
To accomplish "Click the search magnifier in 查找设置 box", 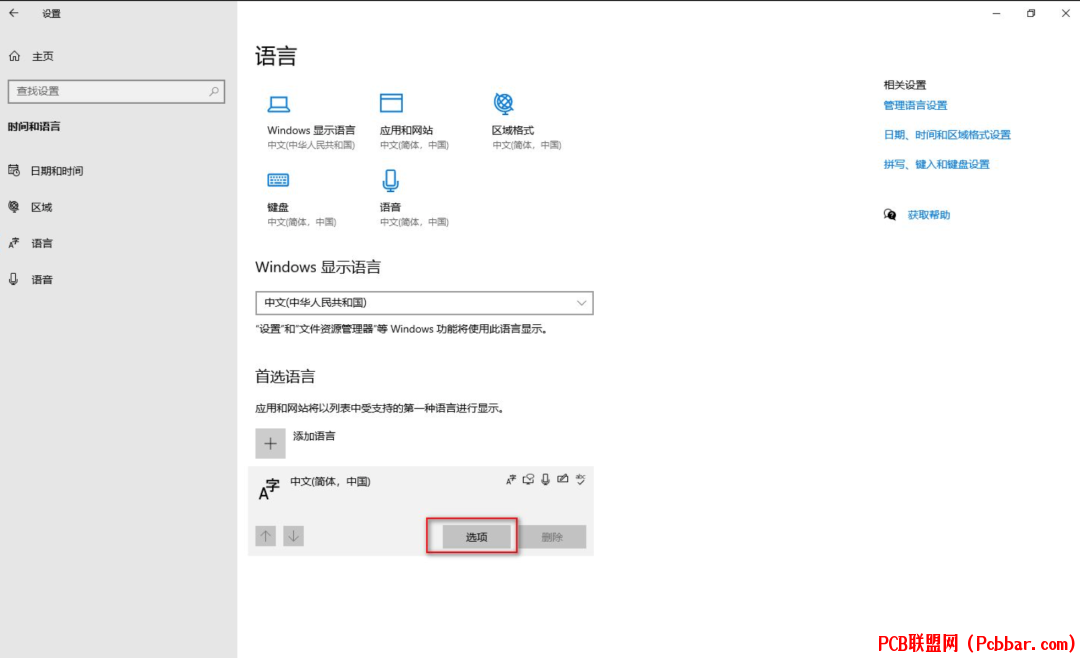I will click(214, 91).
